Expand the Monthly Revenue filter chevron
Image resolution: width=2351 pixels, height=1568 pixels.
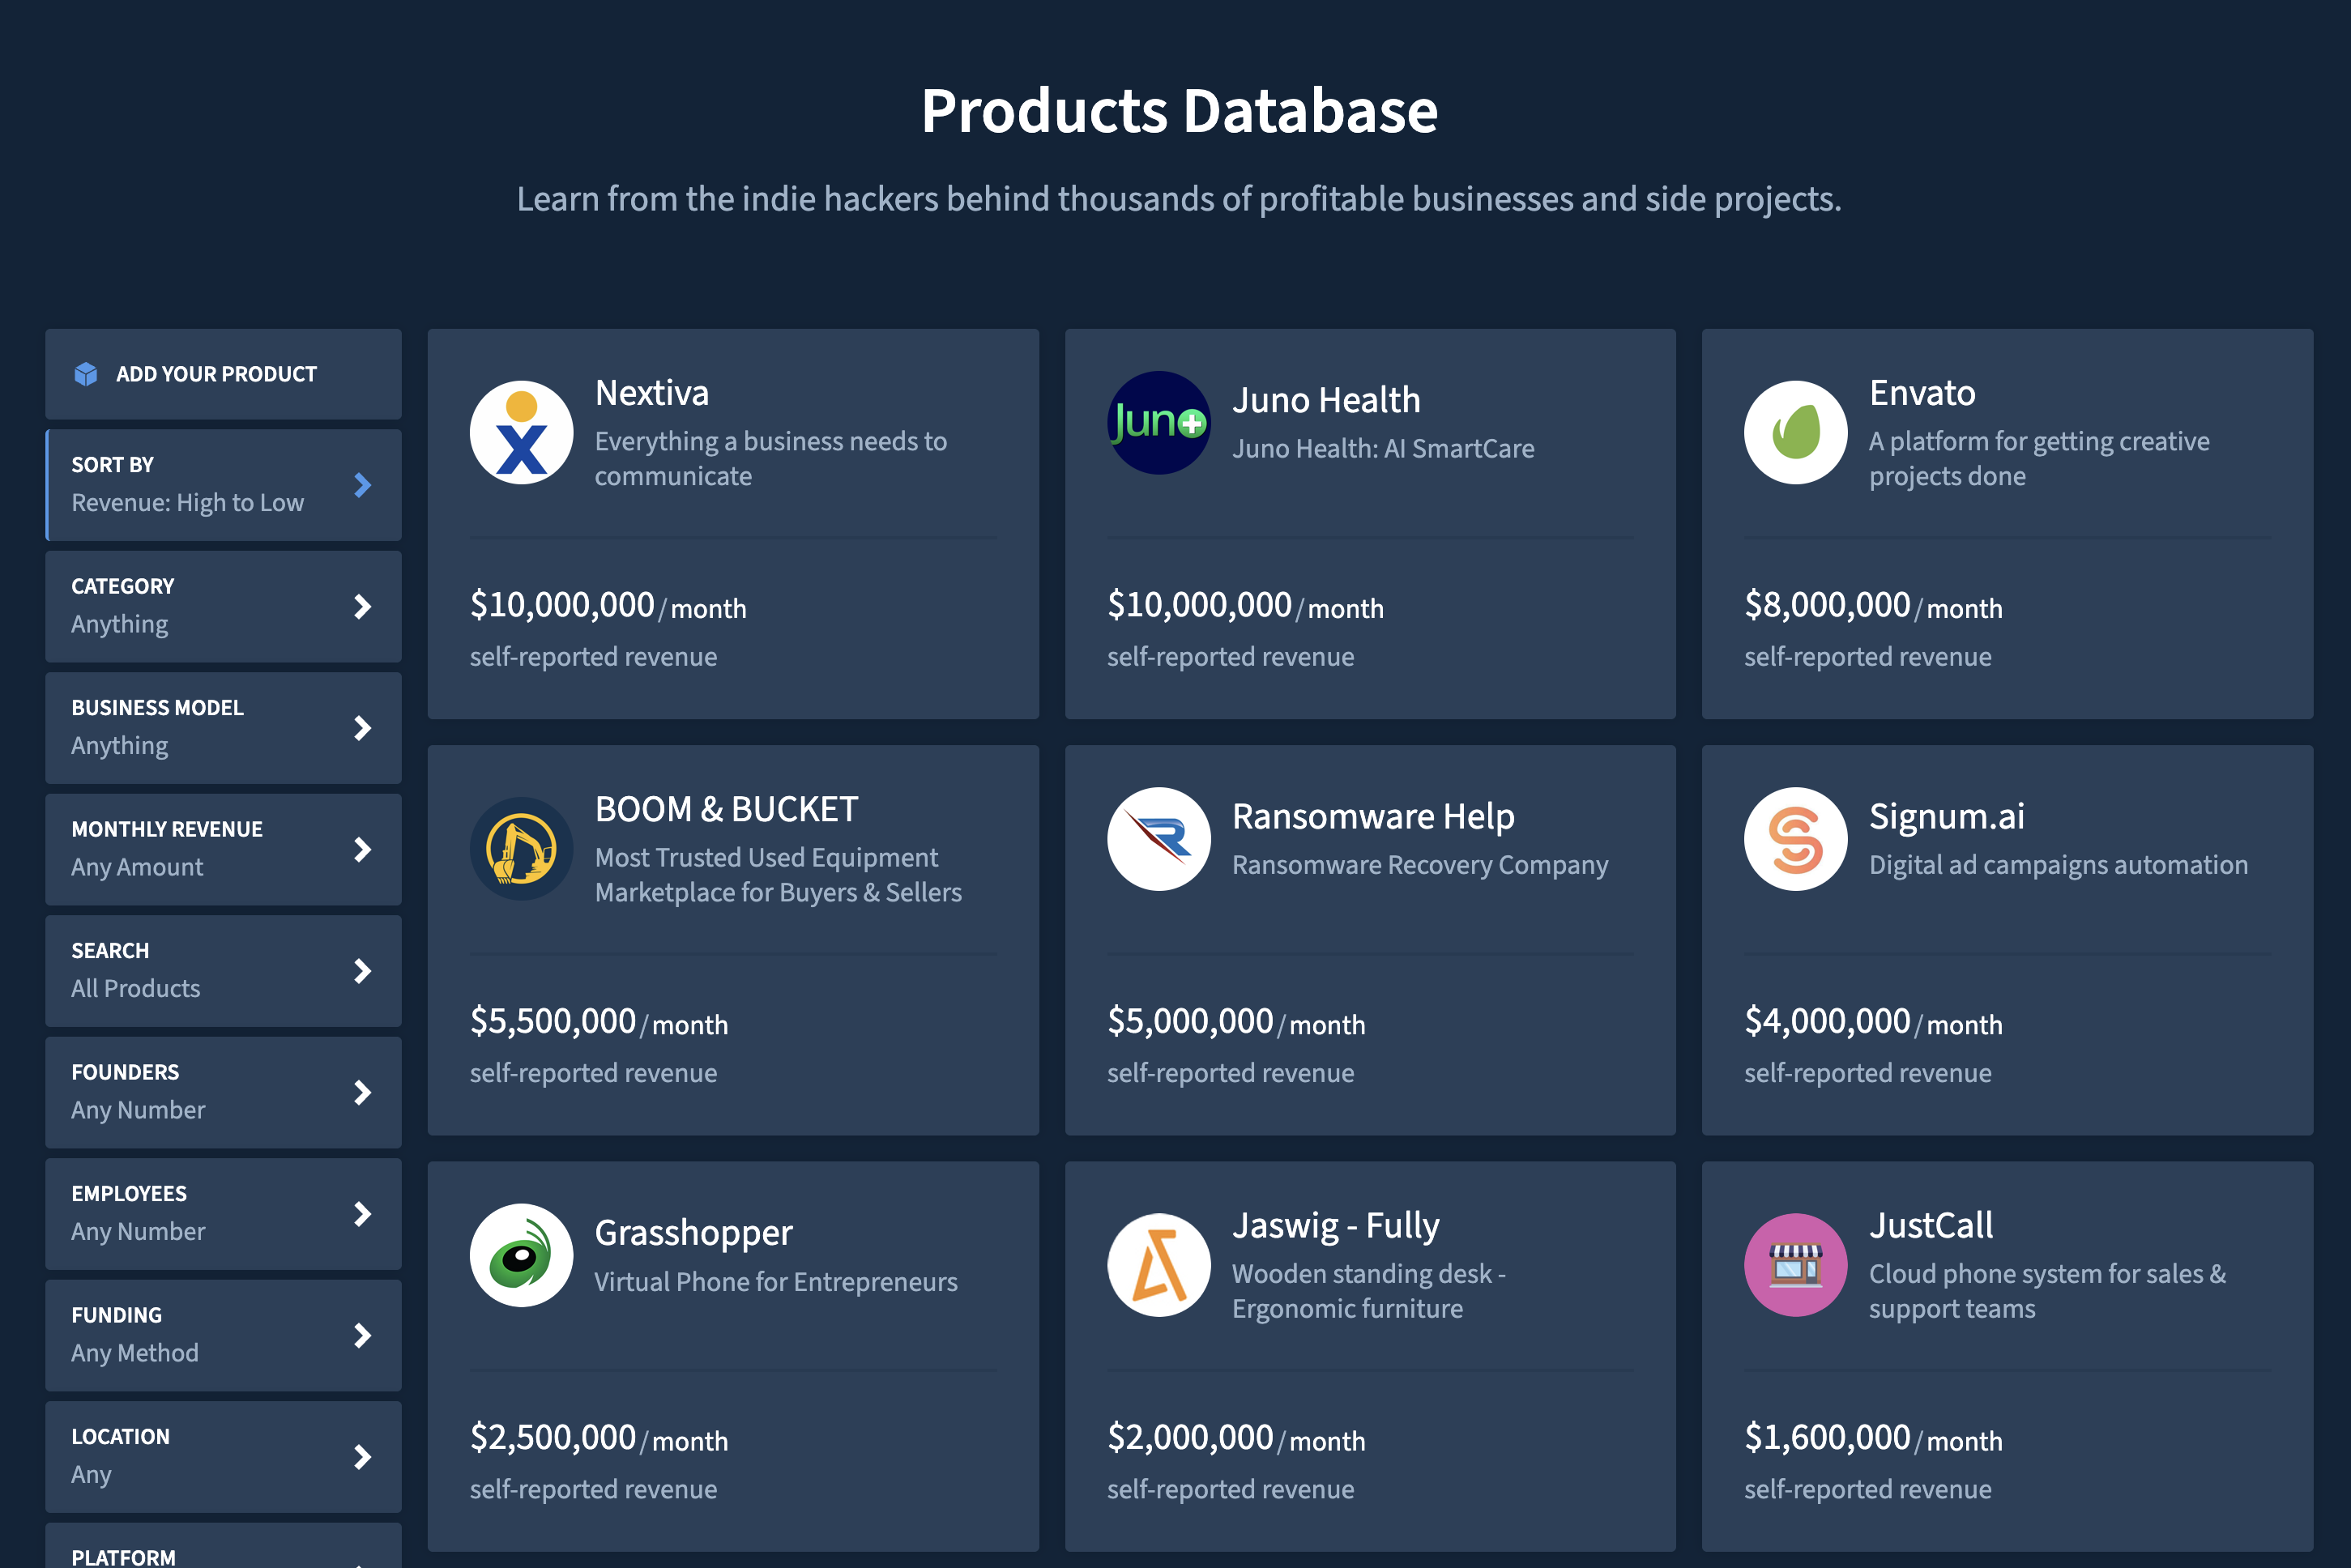click(x=363, y=850)
